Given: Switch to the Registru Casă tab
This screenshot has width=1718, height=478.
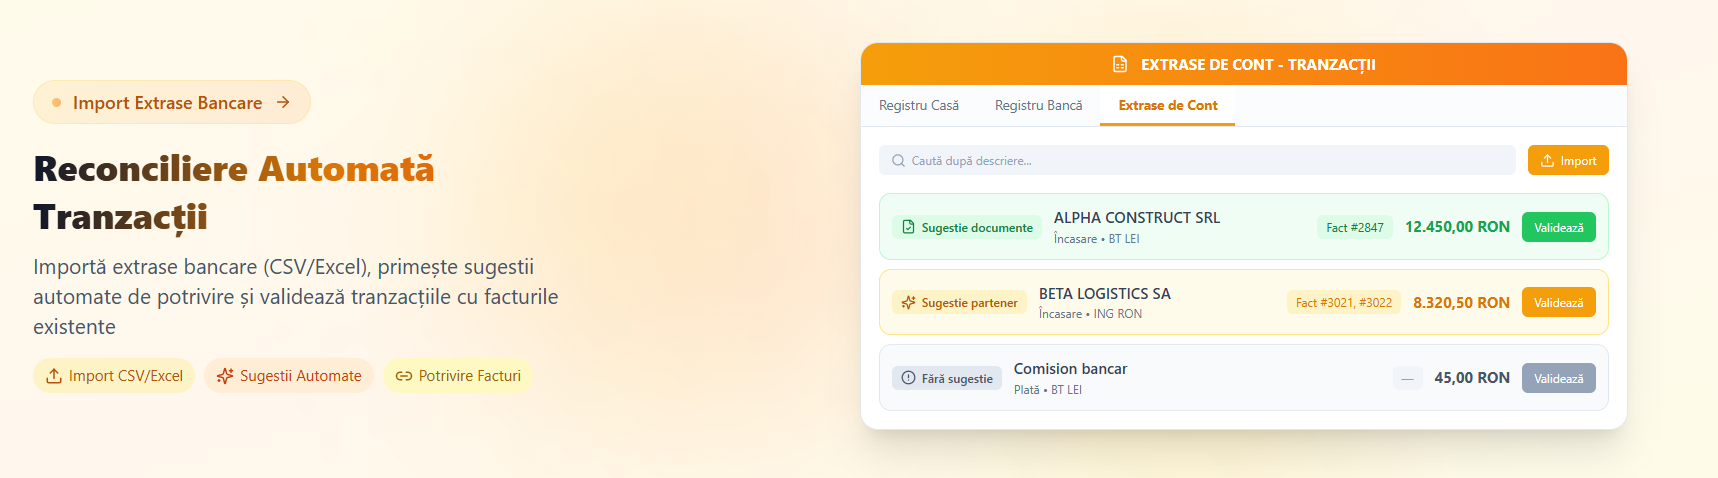Looking at the screenshot, I should [918, 105].
